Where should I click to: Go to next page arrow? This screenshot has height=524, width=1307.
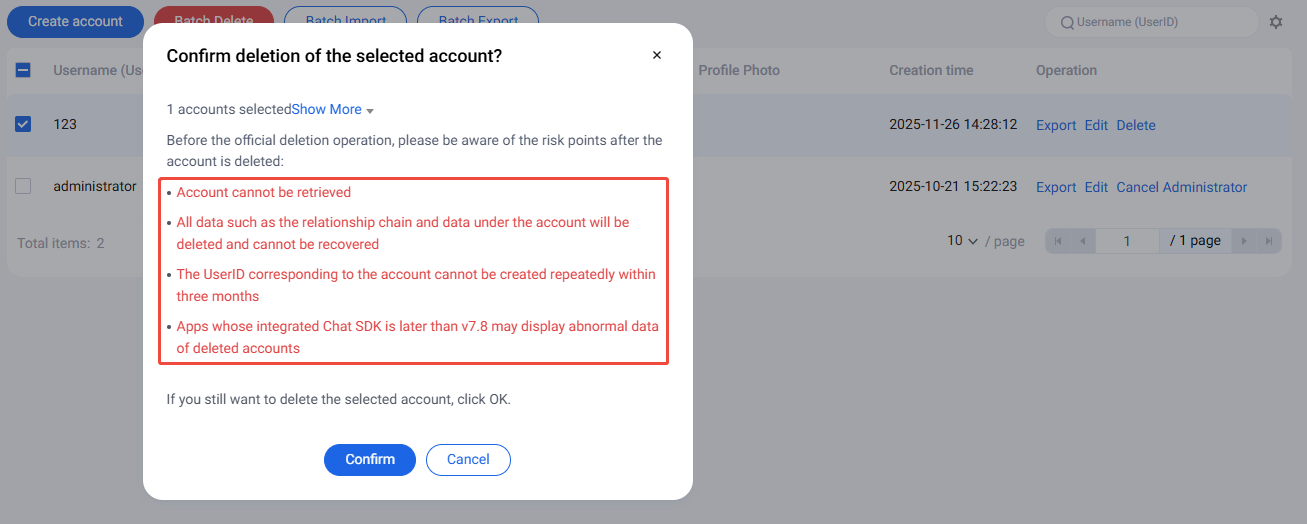point(1244,241)
